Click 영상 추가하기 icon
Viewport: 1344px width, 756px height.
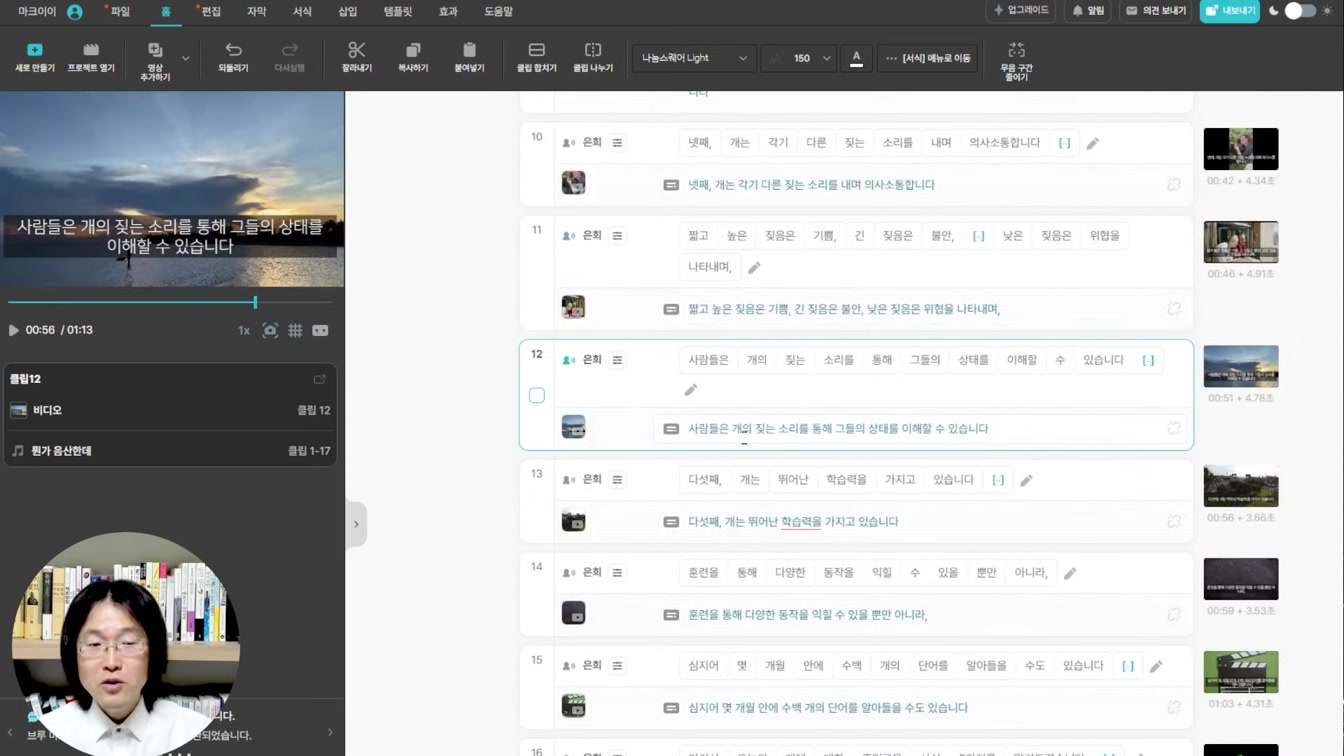(155, 60)
